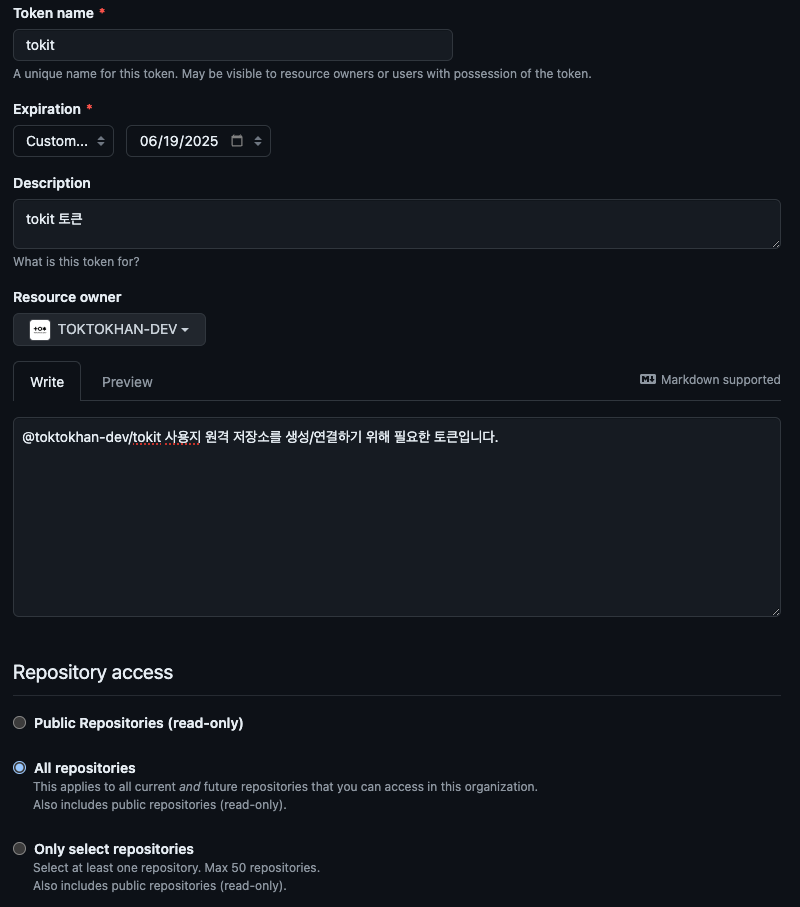Open the Custom expiration dropdown
Image resolution: width=800 pixels, height=907 pixels.
pos(64,141)
